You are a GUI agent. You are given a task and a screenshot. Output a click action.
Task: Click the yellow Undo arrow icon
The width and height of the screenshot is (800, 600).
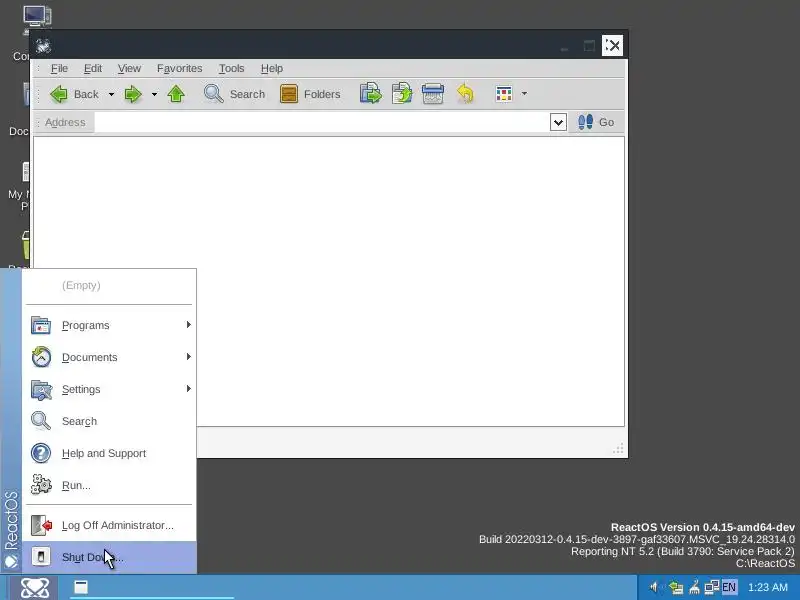[465, 94]
